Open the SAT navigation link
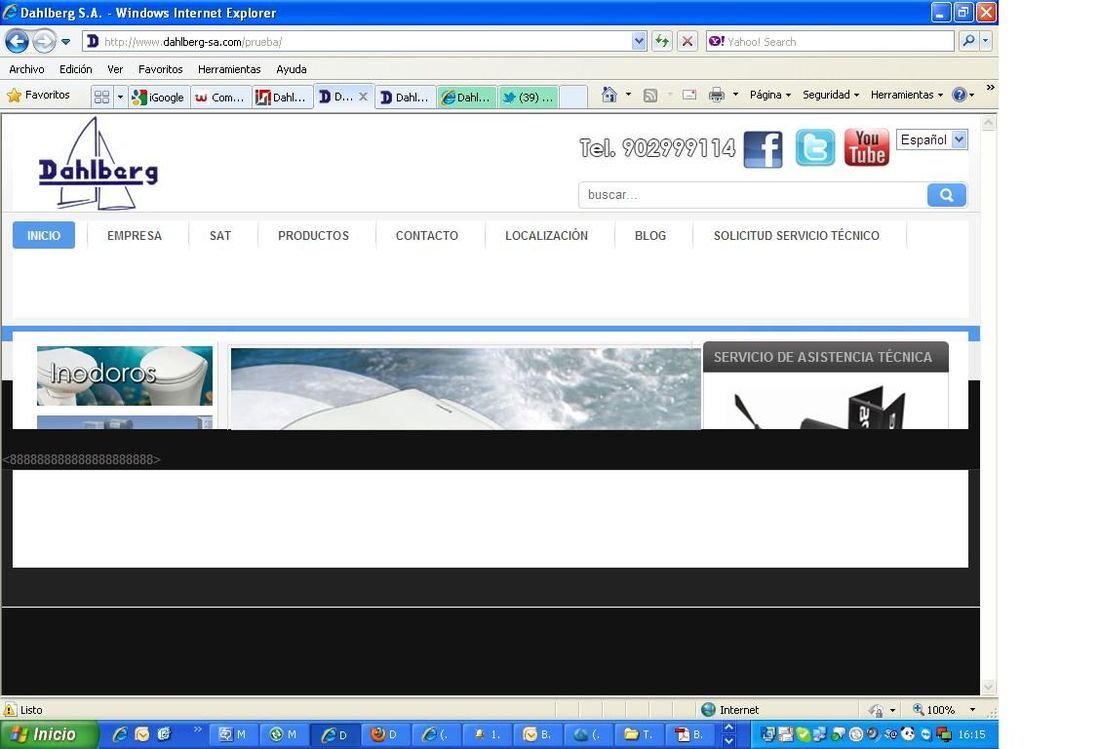1100x749 pixels. [x=220, y=236]
